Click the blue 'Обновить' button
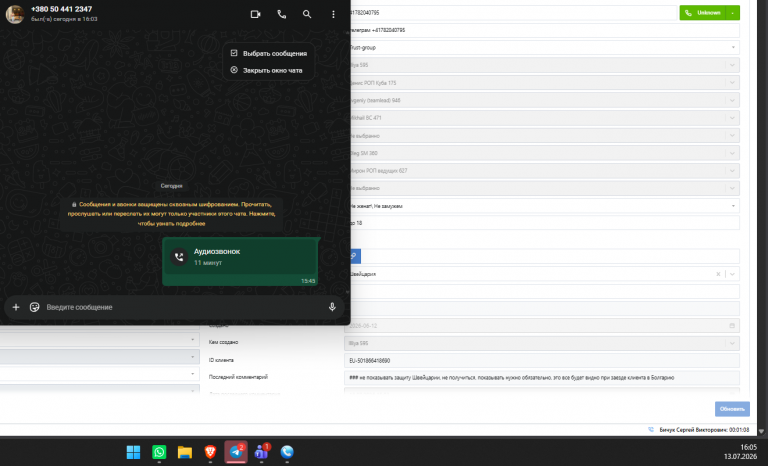The image size is (768, 466). coord(732,409)
